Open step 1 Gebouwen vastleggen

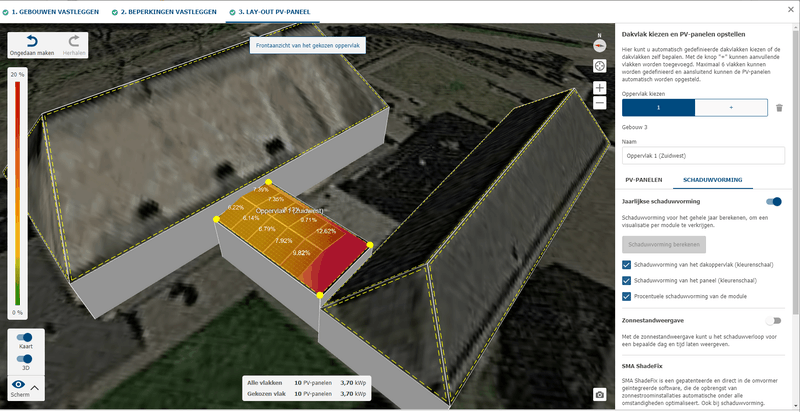pos(51,11)
